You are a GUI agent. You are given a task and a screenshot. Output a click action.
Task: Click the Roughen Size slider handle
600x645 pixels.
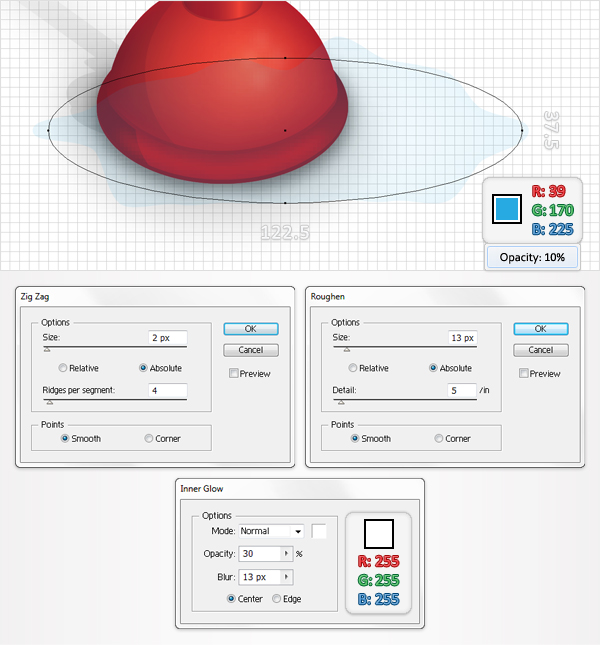click(x=347, y=349)
